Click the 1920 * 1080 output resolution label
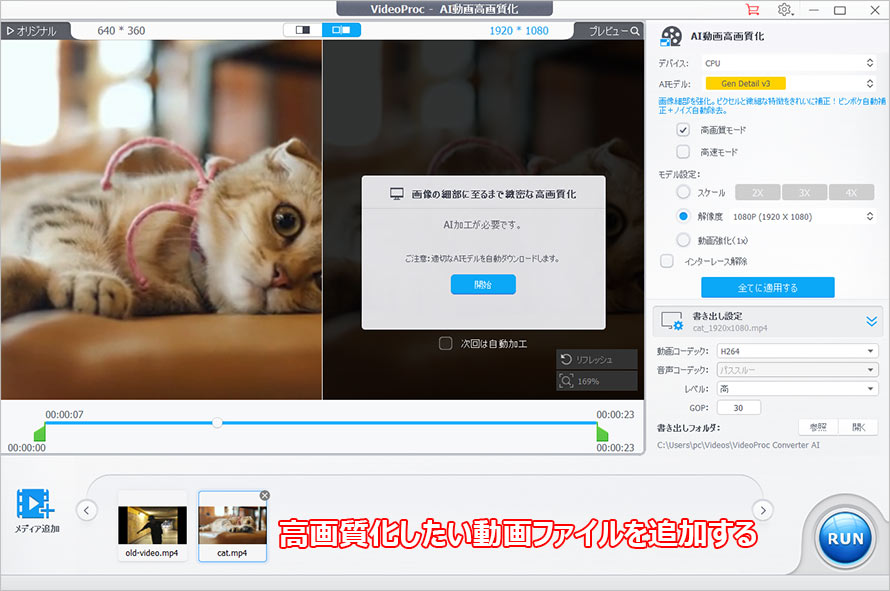This screenshot has width=890, height=591. pyautogui.click(x=519, y=31)
